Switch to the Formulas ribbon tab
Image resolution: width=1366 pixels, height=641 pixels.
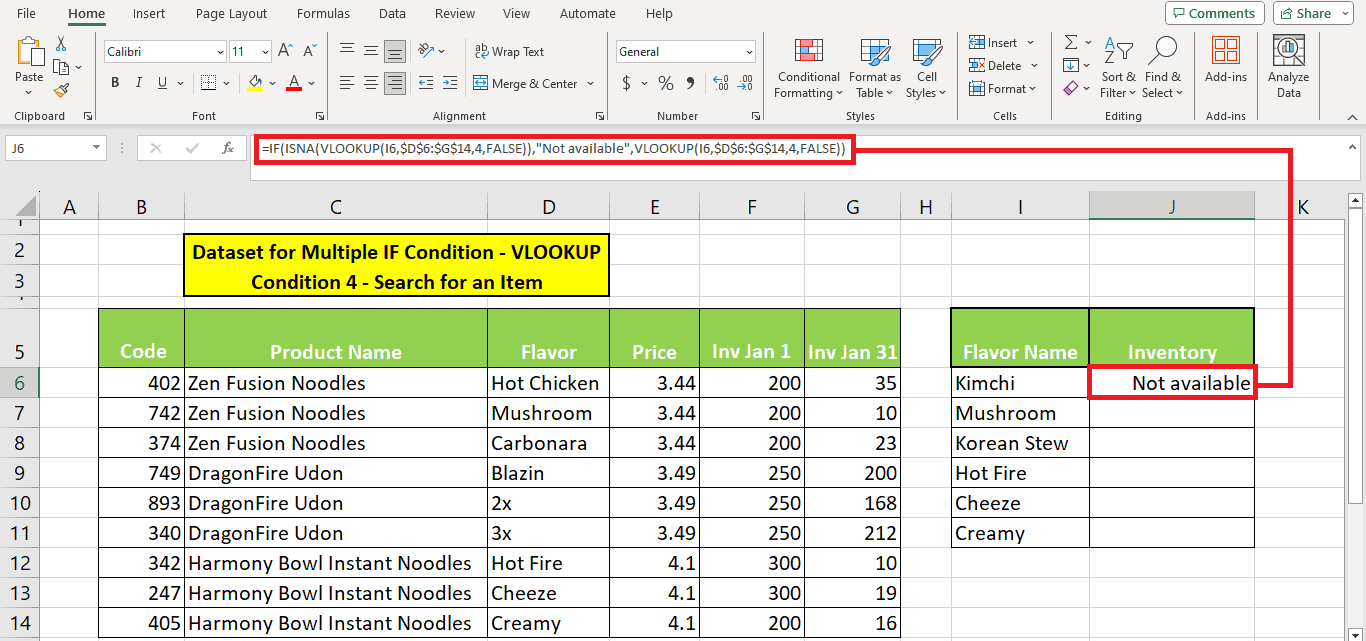point(323,13)
